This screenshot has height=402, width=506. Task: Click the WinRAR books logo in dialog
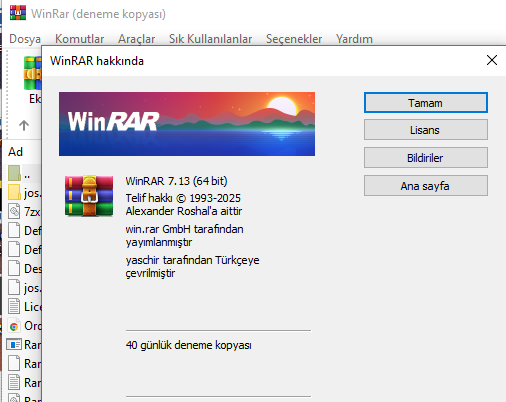pyautogui.click(x=89, y=196)
